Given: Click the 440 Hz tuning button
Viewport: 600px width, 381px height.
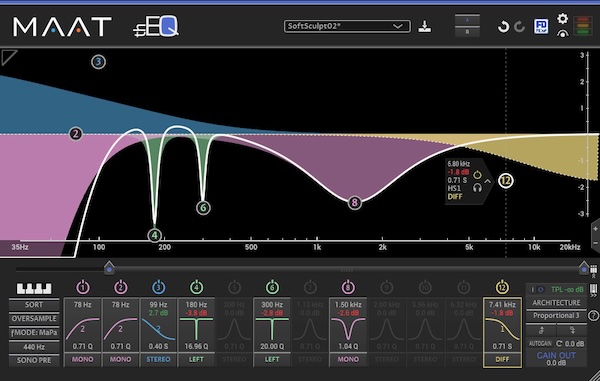Looking at the screenshot, I should (34, 347).
